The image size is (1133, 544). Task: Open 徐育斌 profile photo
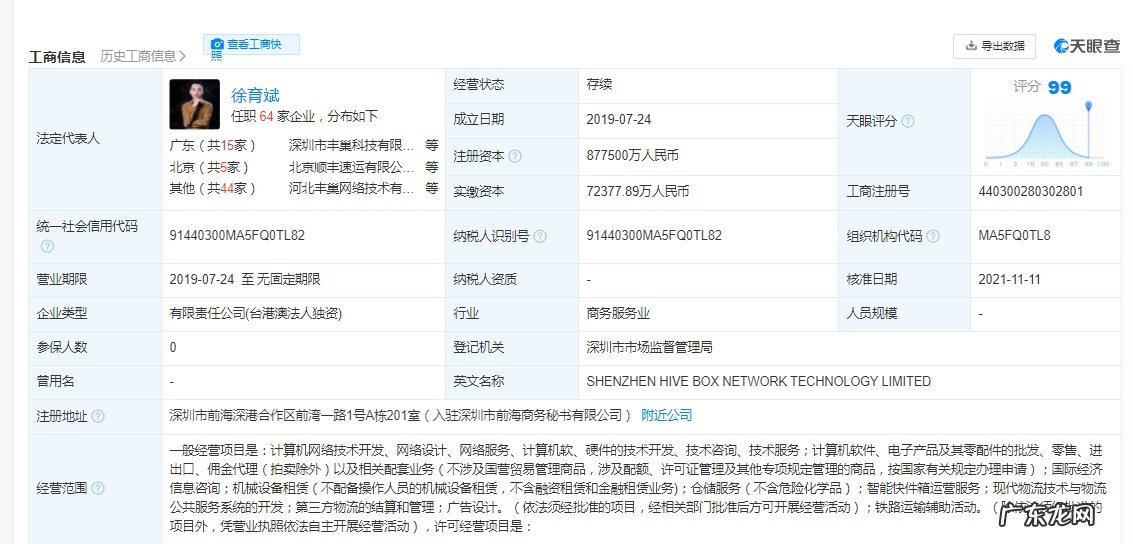coord(194,104)
